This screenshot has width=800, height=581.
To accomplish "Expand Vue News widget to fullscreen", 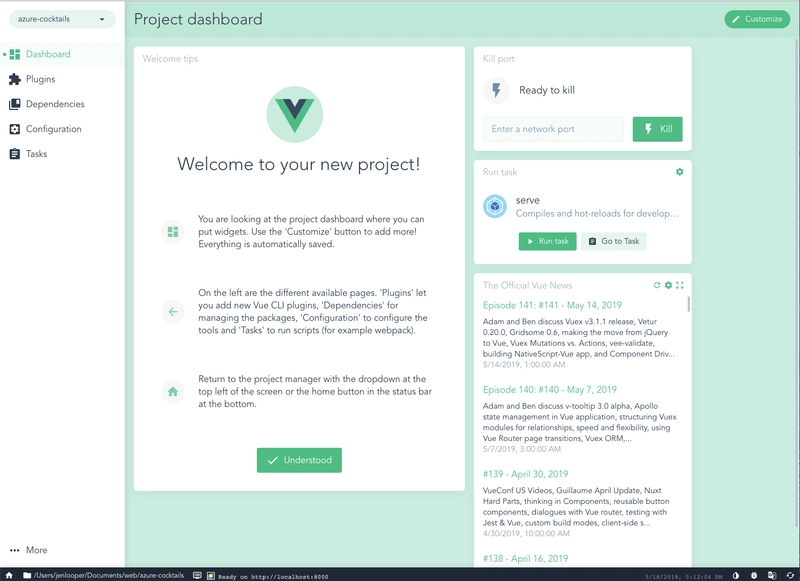I will [x=680, y=285].
